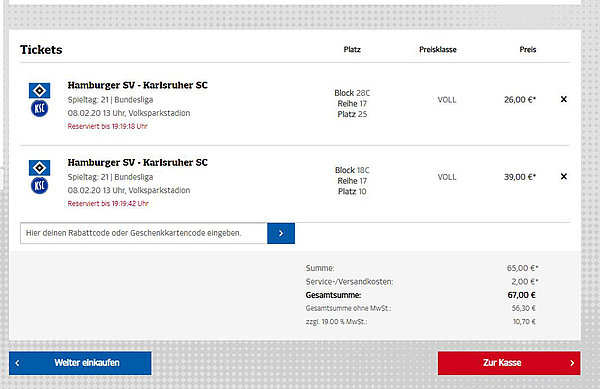600x389 pixels.
Task: Click the Preis column header
Action: [528, 49]
